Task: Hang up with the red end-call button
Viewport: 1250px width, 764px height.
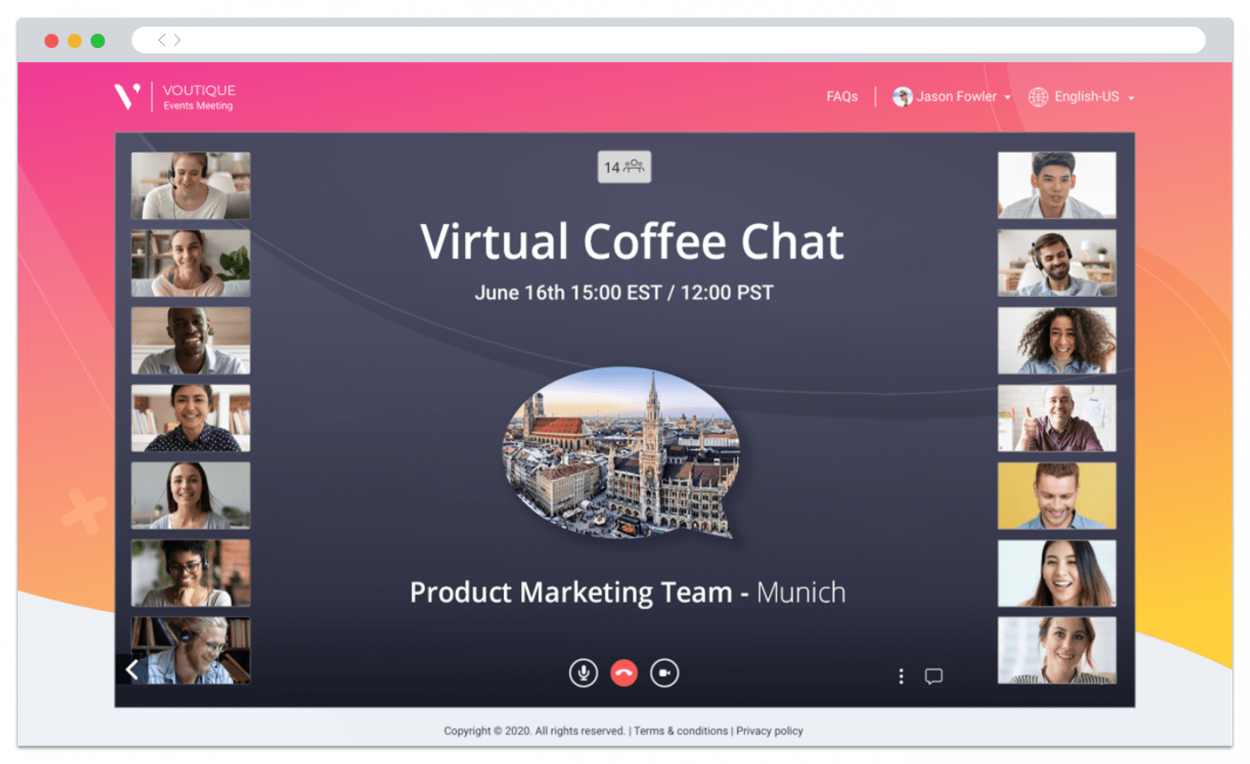Action: (624, 673)
